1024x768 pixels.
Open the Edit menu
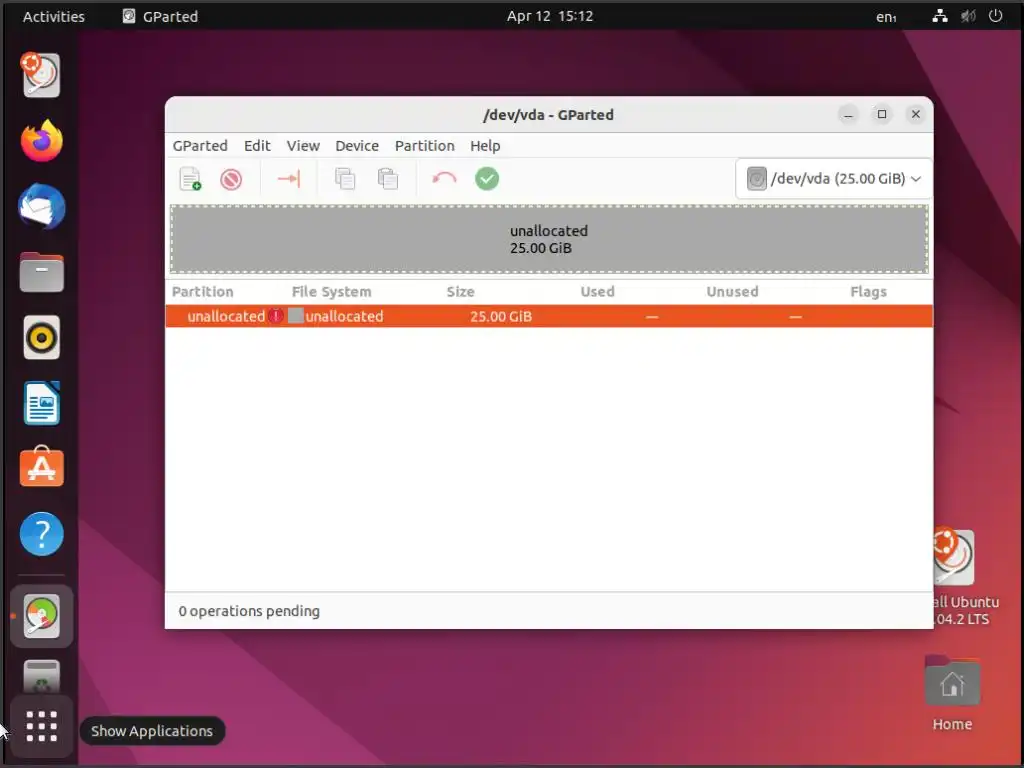click(257, 146)
